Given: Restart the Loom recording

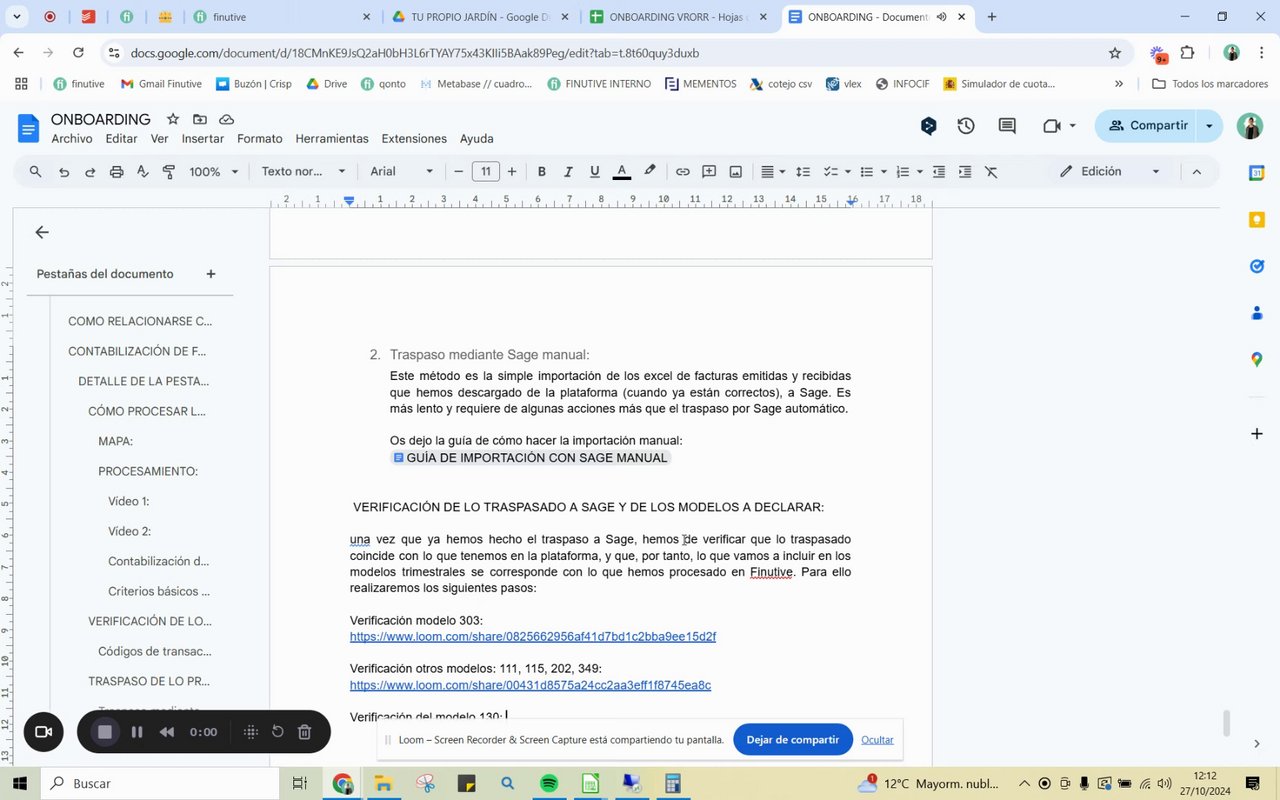Looking at the screenshot, I should pyautogui.click(x=278, y=732).
